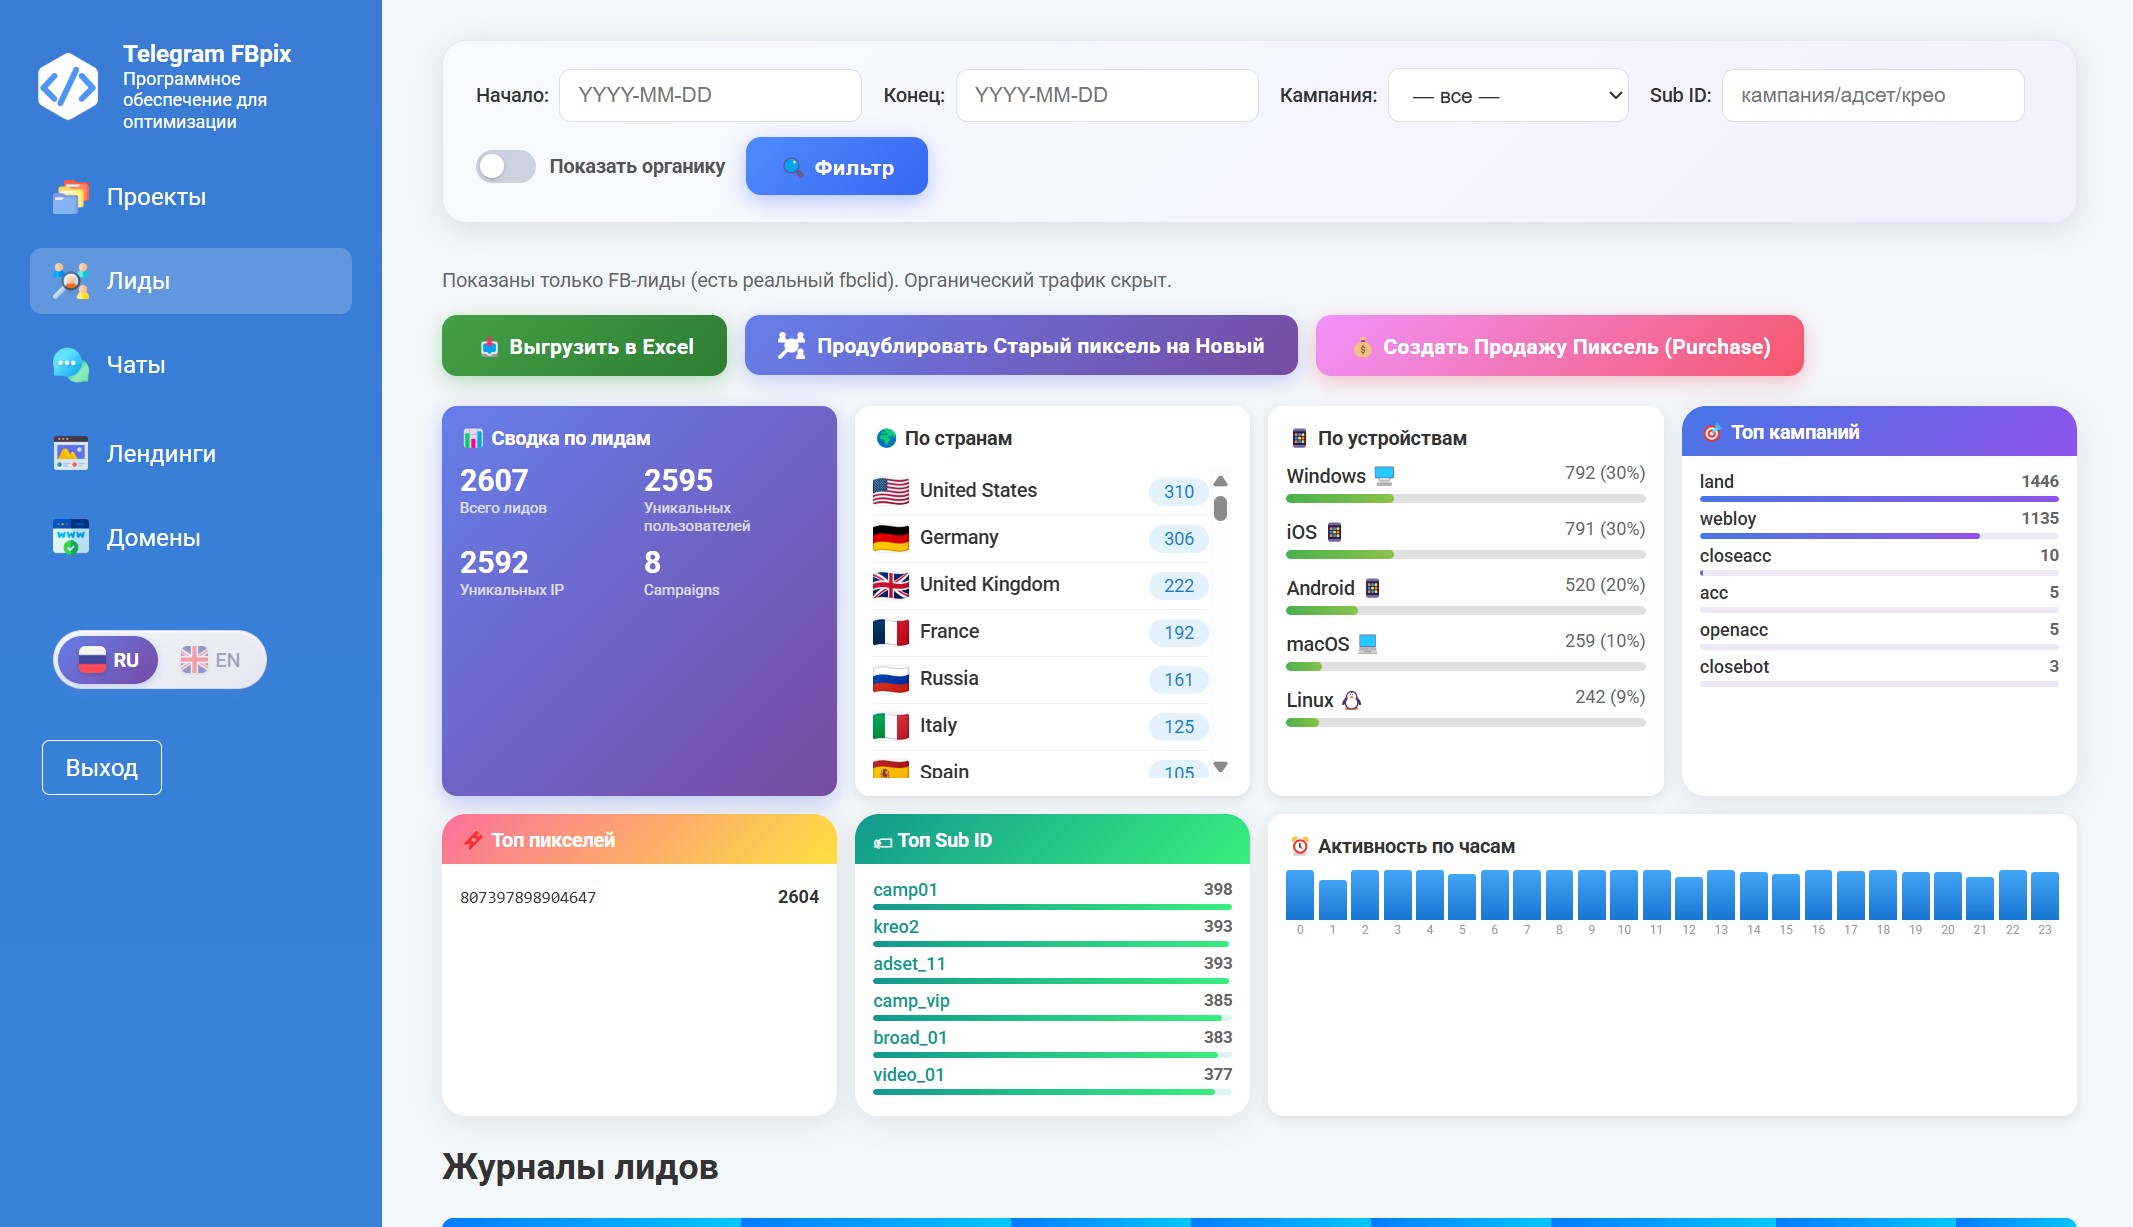Switch language to EN
Screen dimensions: 2133x1227
point(211,660)
